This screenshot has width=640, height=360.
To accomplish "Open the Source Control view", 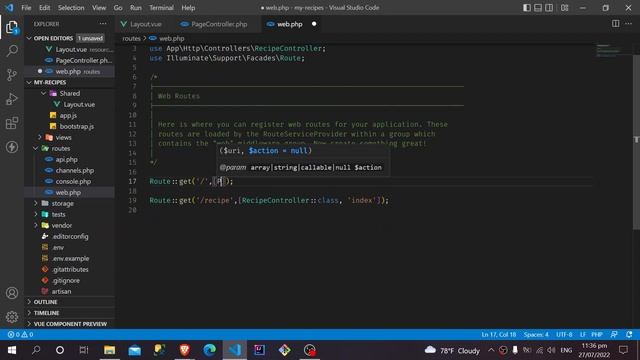I will point(12,75).
